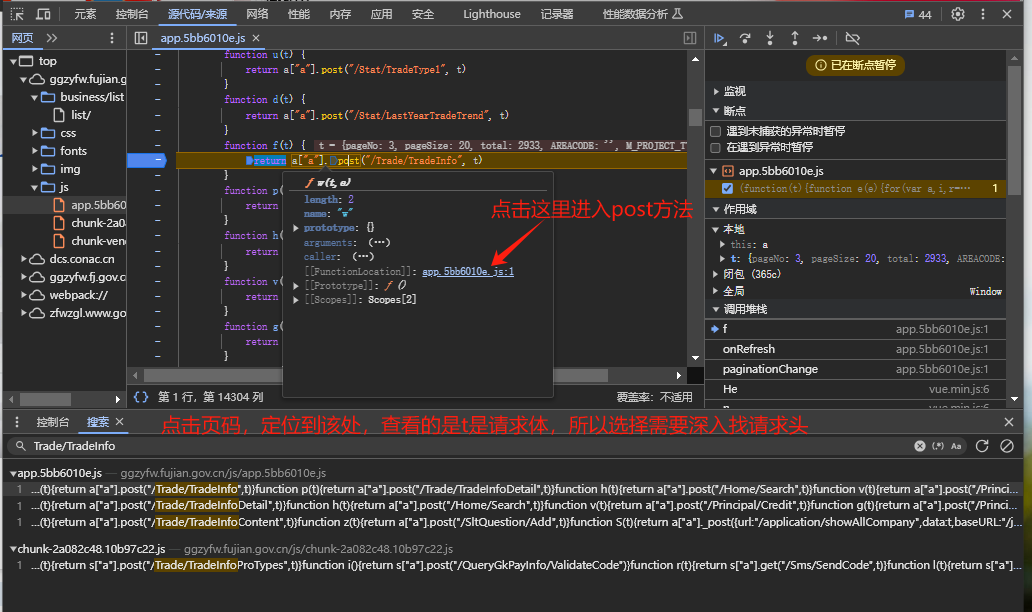Collapse the 本地 scope
Viewport: 1032px width, 612px height.
716,229
